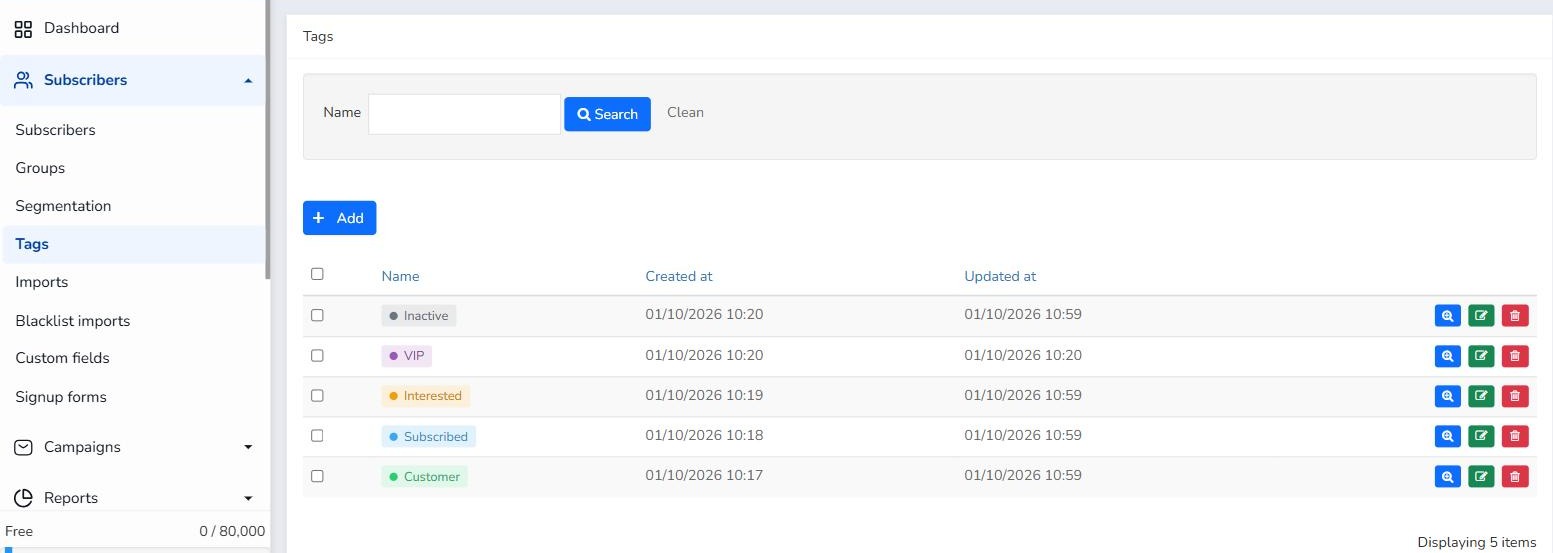Viewport: 1553px width, 553px height.
Task: Click the Interested tag badge
Action: tap(425, 396)
